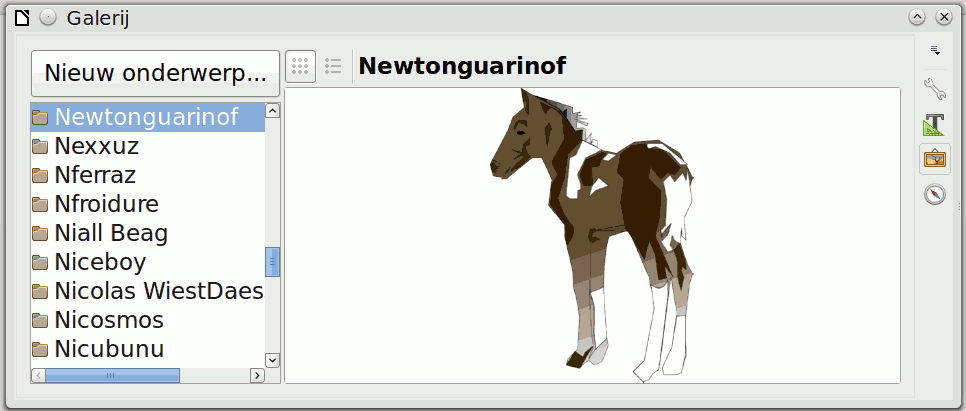Click the horizontal scrollbar thumb
Image resolution: width=966 pixels, height=411 pixels.
tap(112, 375)
